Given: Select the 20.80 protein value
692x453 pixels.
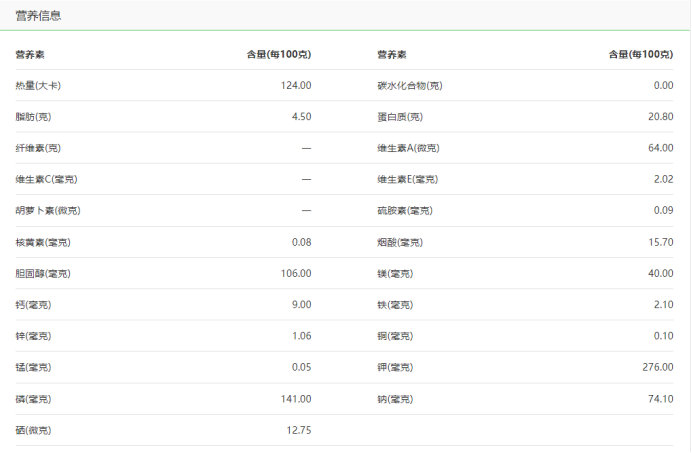Looking at the screenshot, I should (660, 117).
